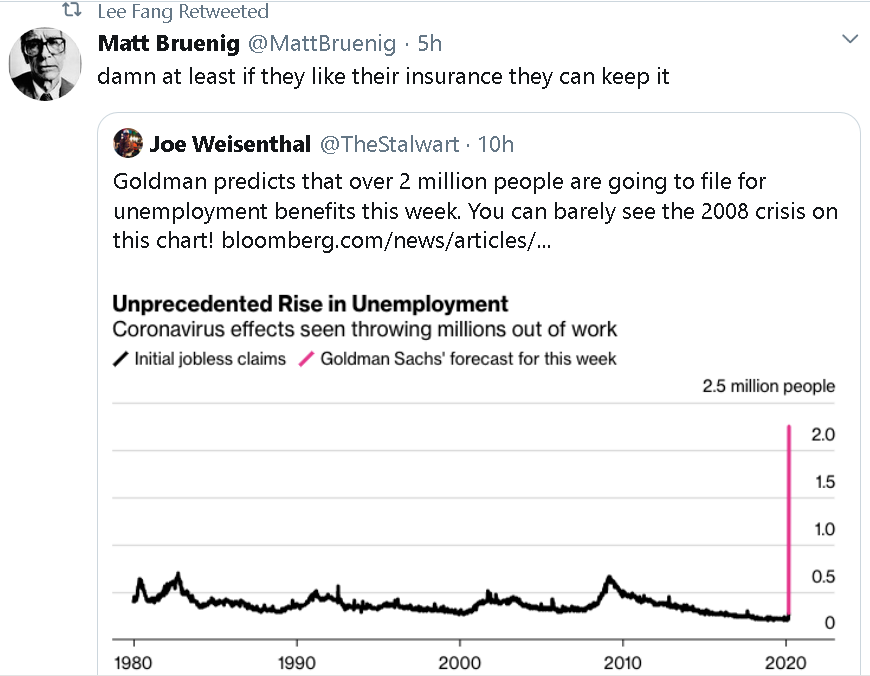The image size is (870, 676).
Task: Click Matt Bruenig's tweet text
Action: pyautogui.click(x=383, y=76)
